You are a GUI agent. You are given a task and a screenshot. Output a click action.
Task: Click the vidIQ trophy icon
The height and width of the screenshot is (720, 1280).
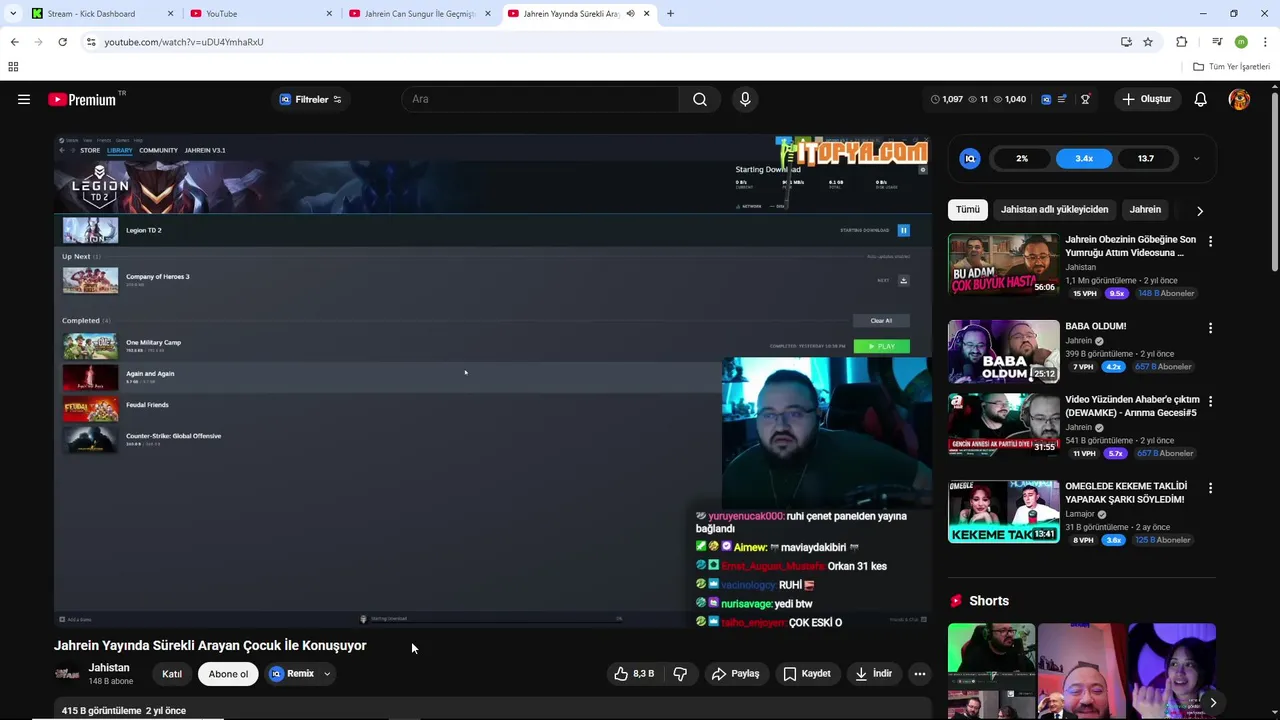1085,99
